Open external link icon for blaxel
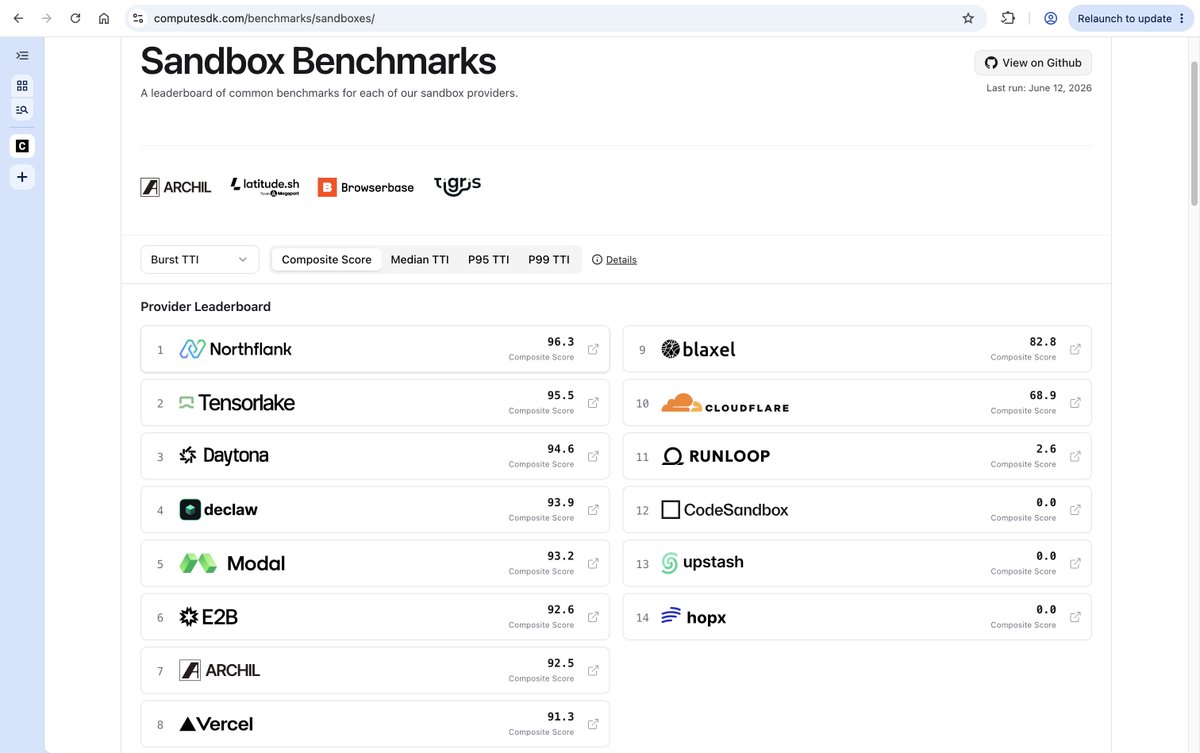The width and height of the screenshot is (1200, 753). click(1075, 349)
